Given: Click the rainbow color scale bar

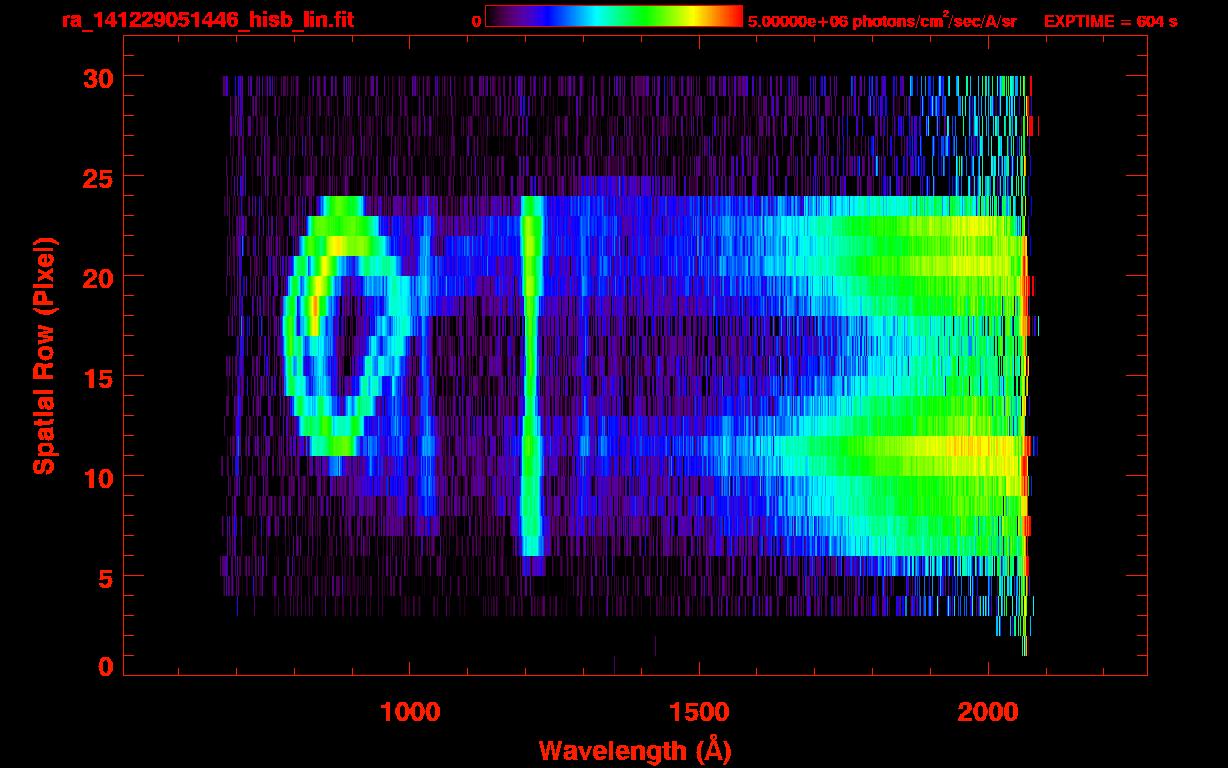Looking at the screenshot, I should click(614, 17).
